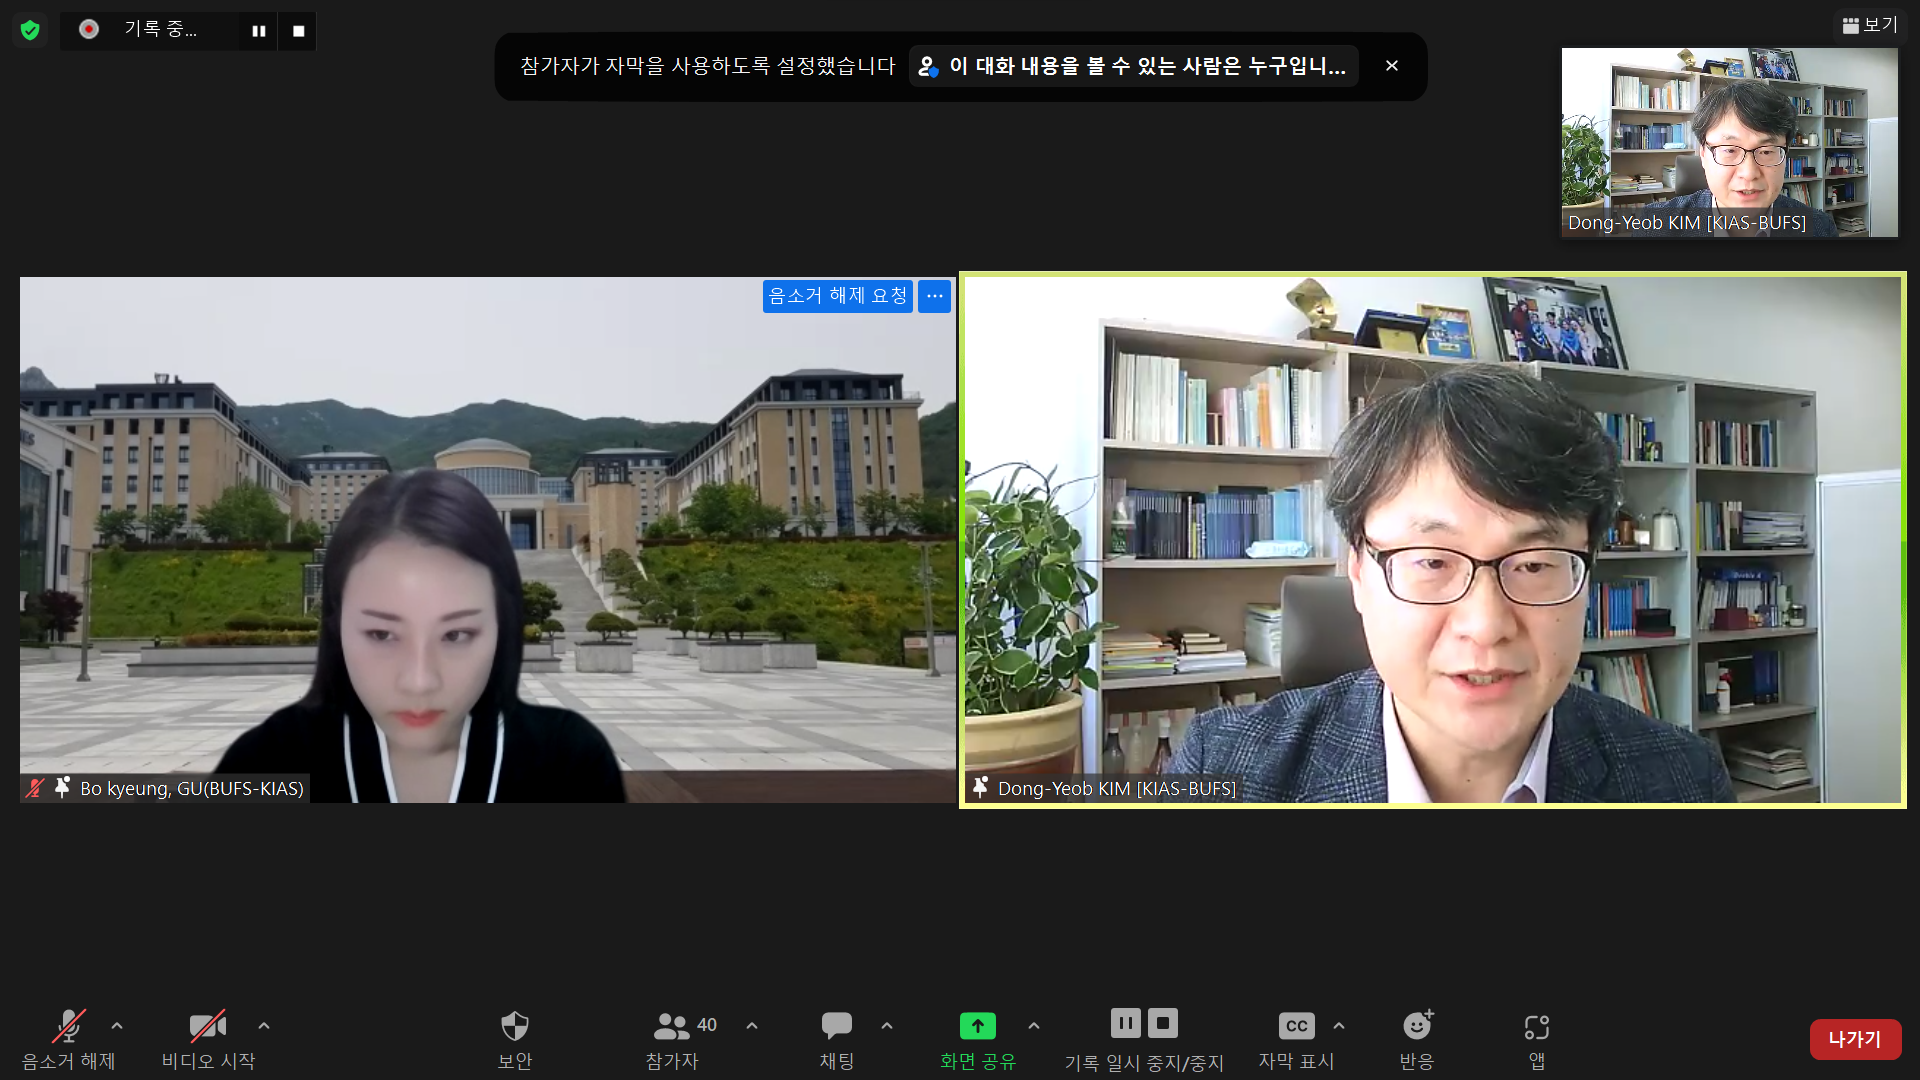
Task: Click red Leave (나가기) button
Action: pos(1855,1039)
